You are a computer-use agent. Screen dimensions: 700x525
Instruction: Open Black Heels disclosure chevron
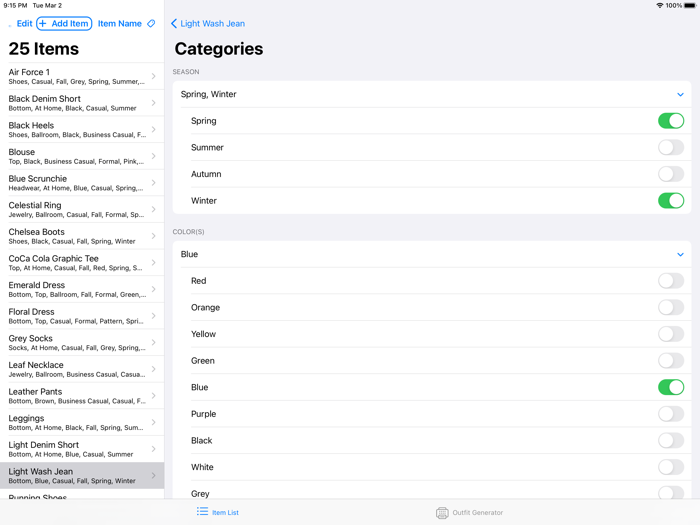click(x=154, y=129)
